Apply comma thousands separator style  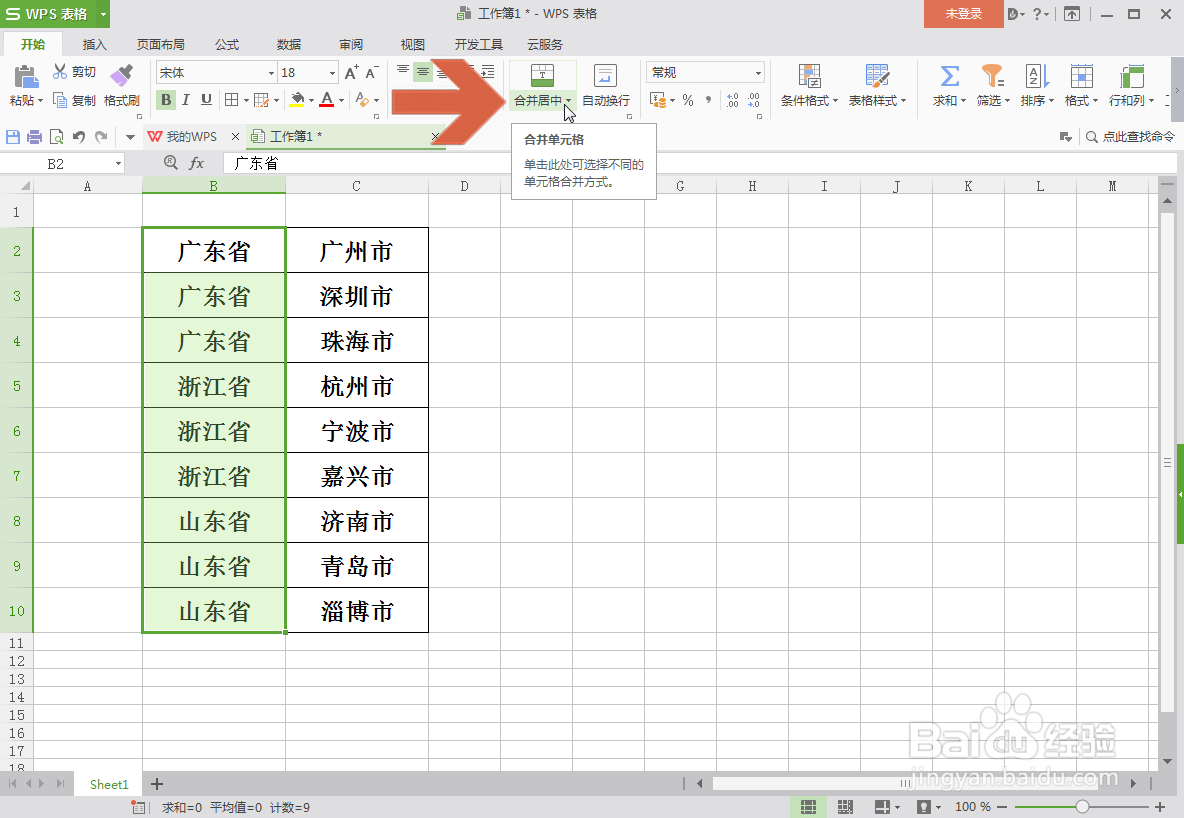click(708, 100)
